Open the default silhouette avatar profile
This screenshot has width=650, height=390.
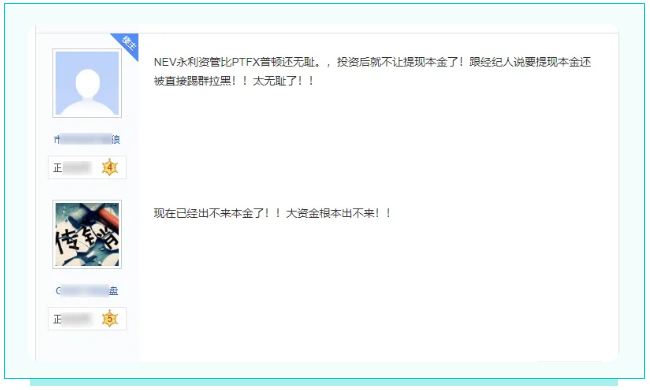tap(87, 83)
